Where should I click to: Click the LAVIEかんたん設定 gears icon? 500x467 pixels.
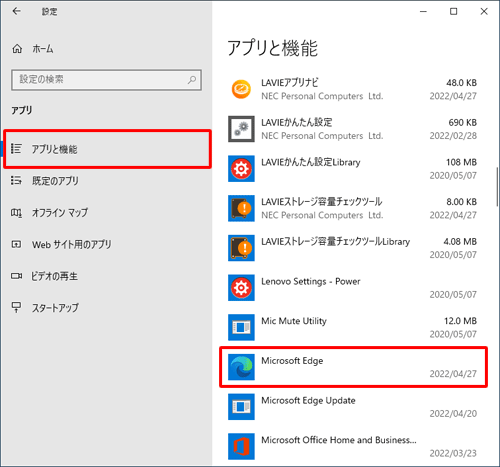click(241, 129)
